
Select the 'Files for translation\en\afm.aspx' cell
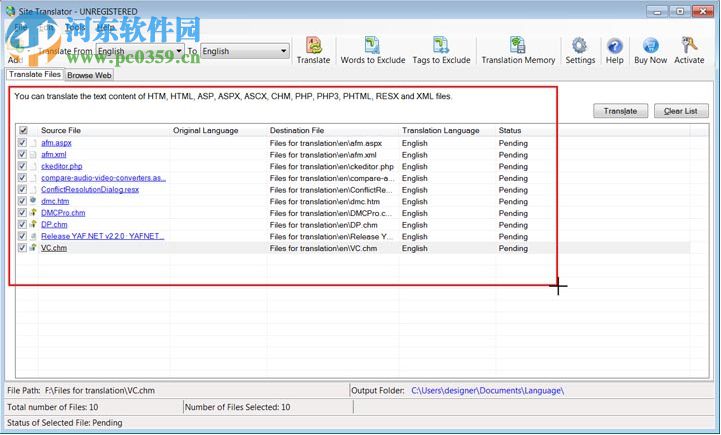pos(326,143)
